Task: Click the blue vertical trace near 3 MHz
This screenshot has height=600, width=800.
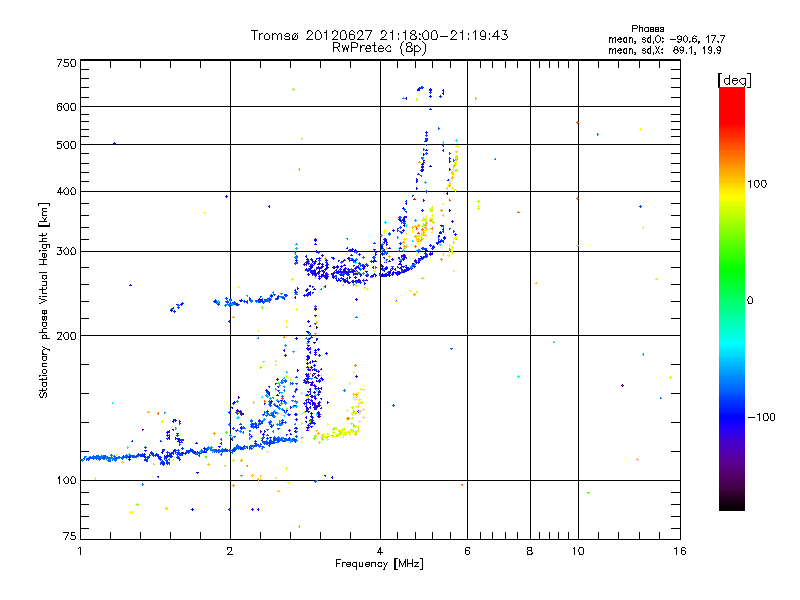Action: [312, 378]
